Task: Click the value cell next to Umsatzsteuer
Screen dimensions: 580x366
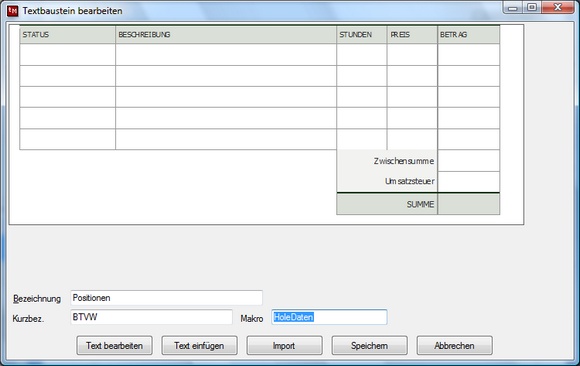Action: (x=469, y=182)
